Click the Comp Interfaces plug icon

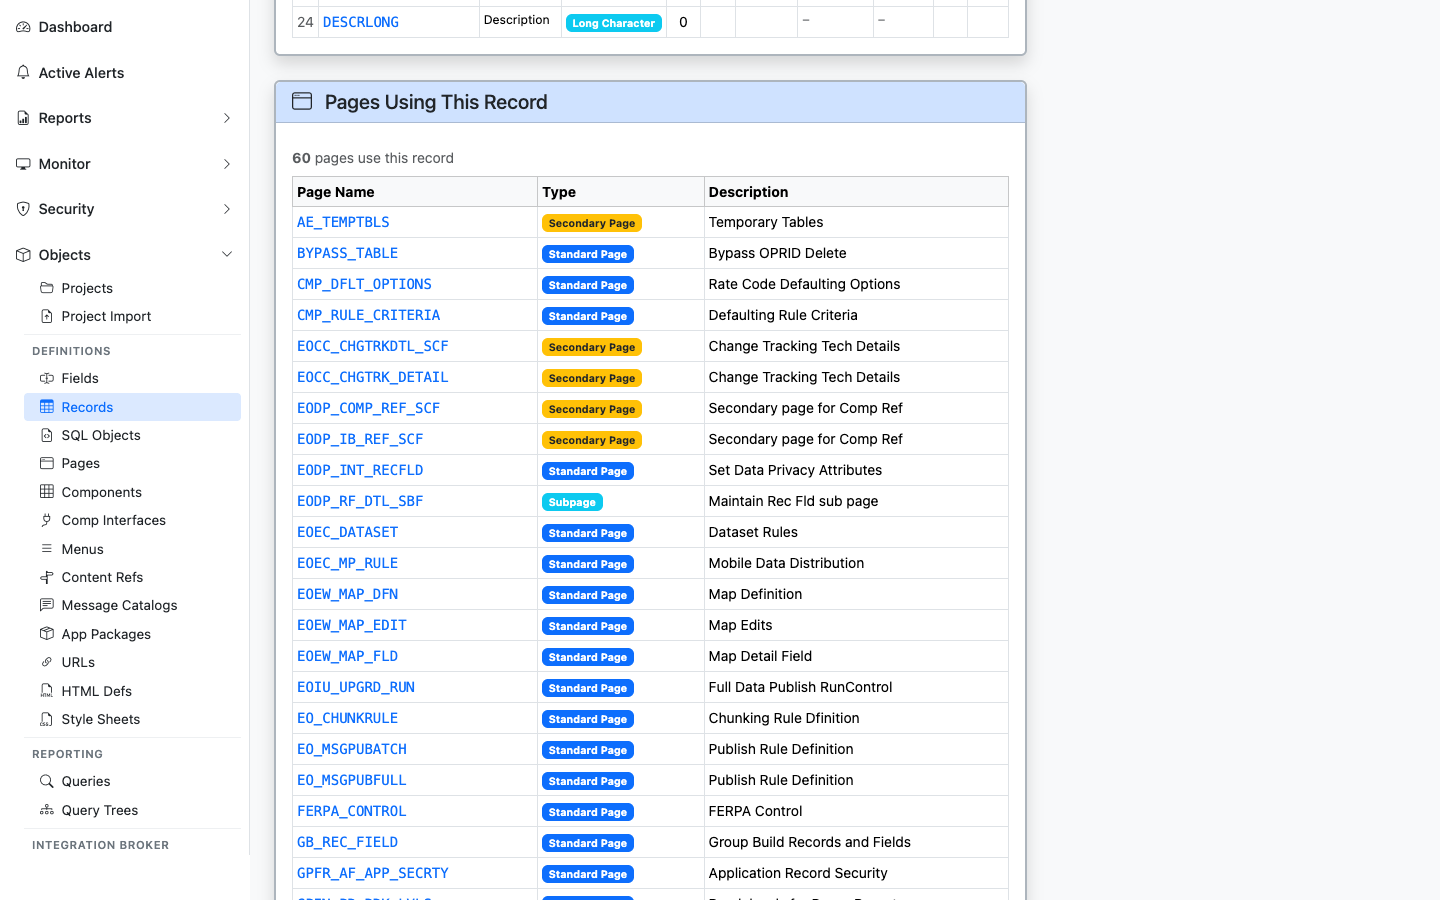point(47,520)
